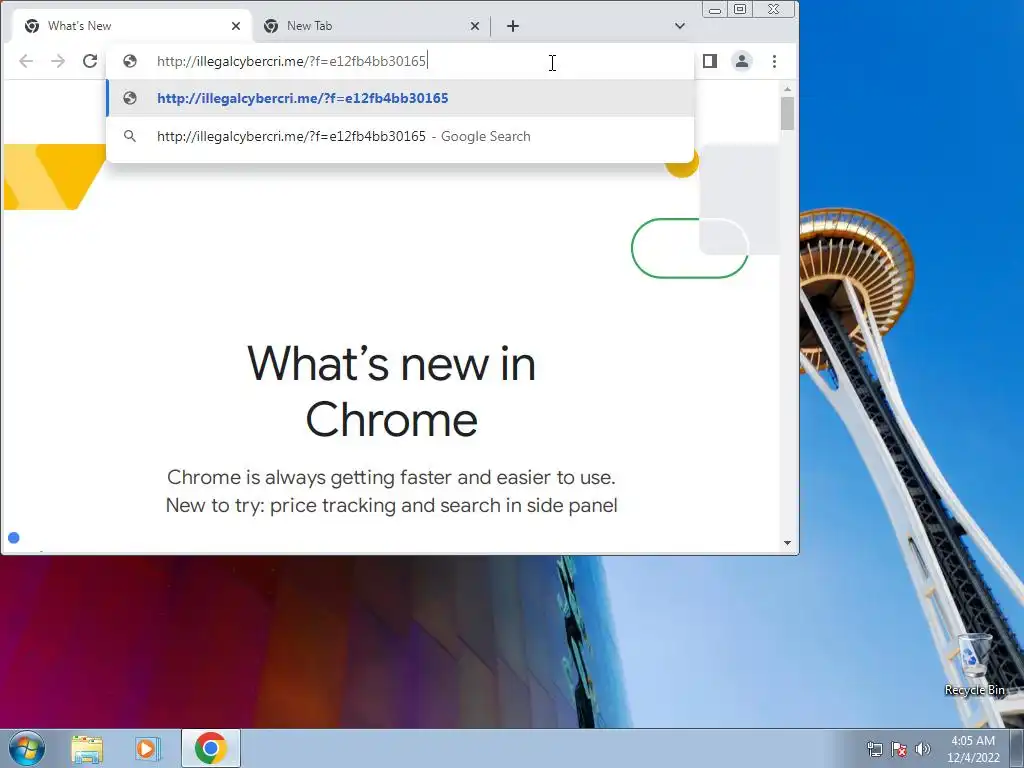This screenshot has width=1024, height=768.
Task: Select the Google Search suggestion row
Action: click(400, 136)
